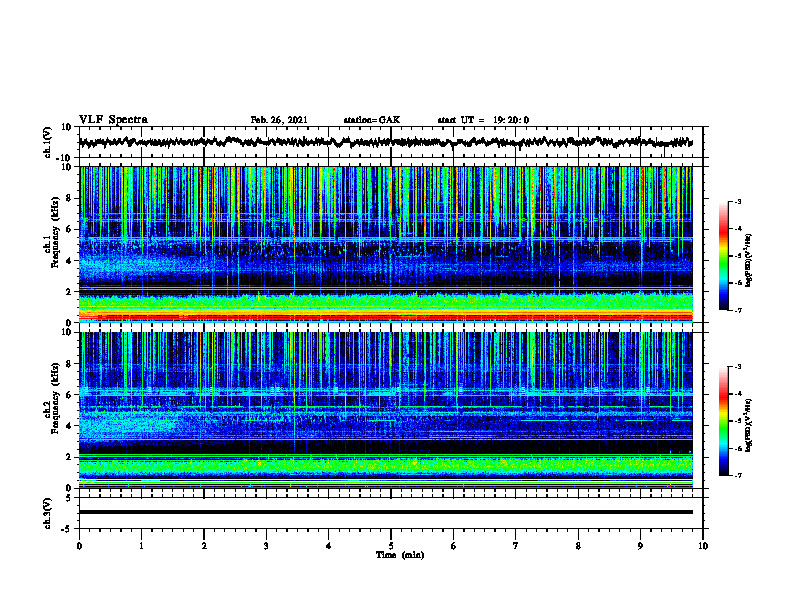Click the time axis tick label "2"
Viewport: 792px width, 612px height.
coord(204,546)
